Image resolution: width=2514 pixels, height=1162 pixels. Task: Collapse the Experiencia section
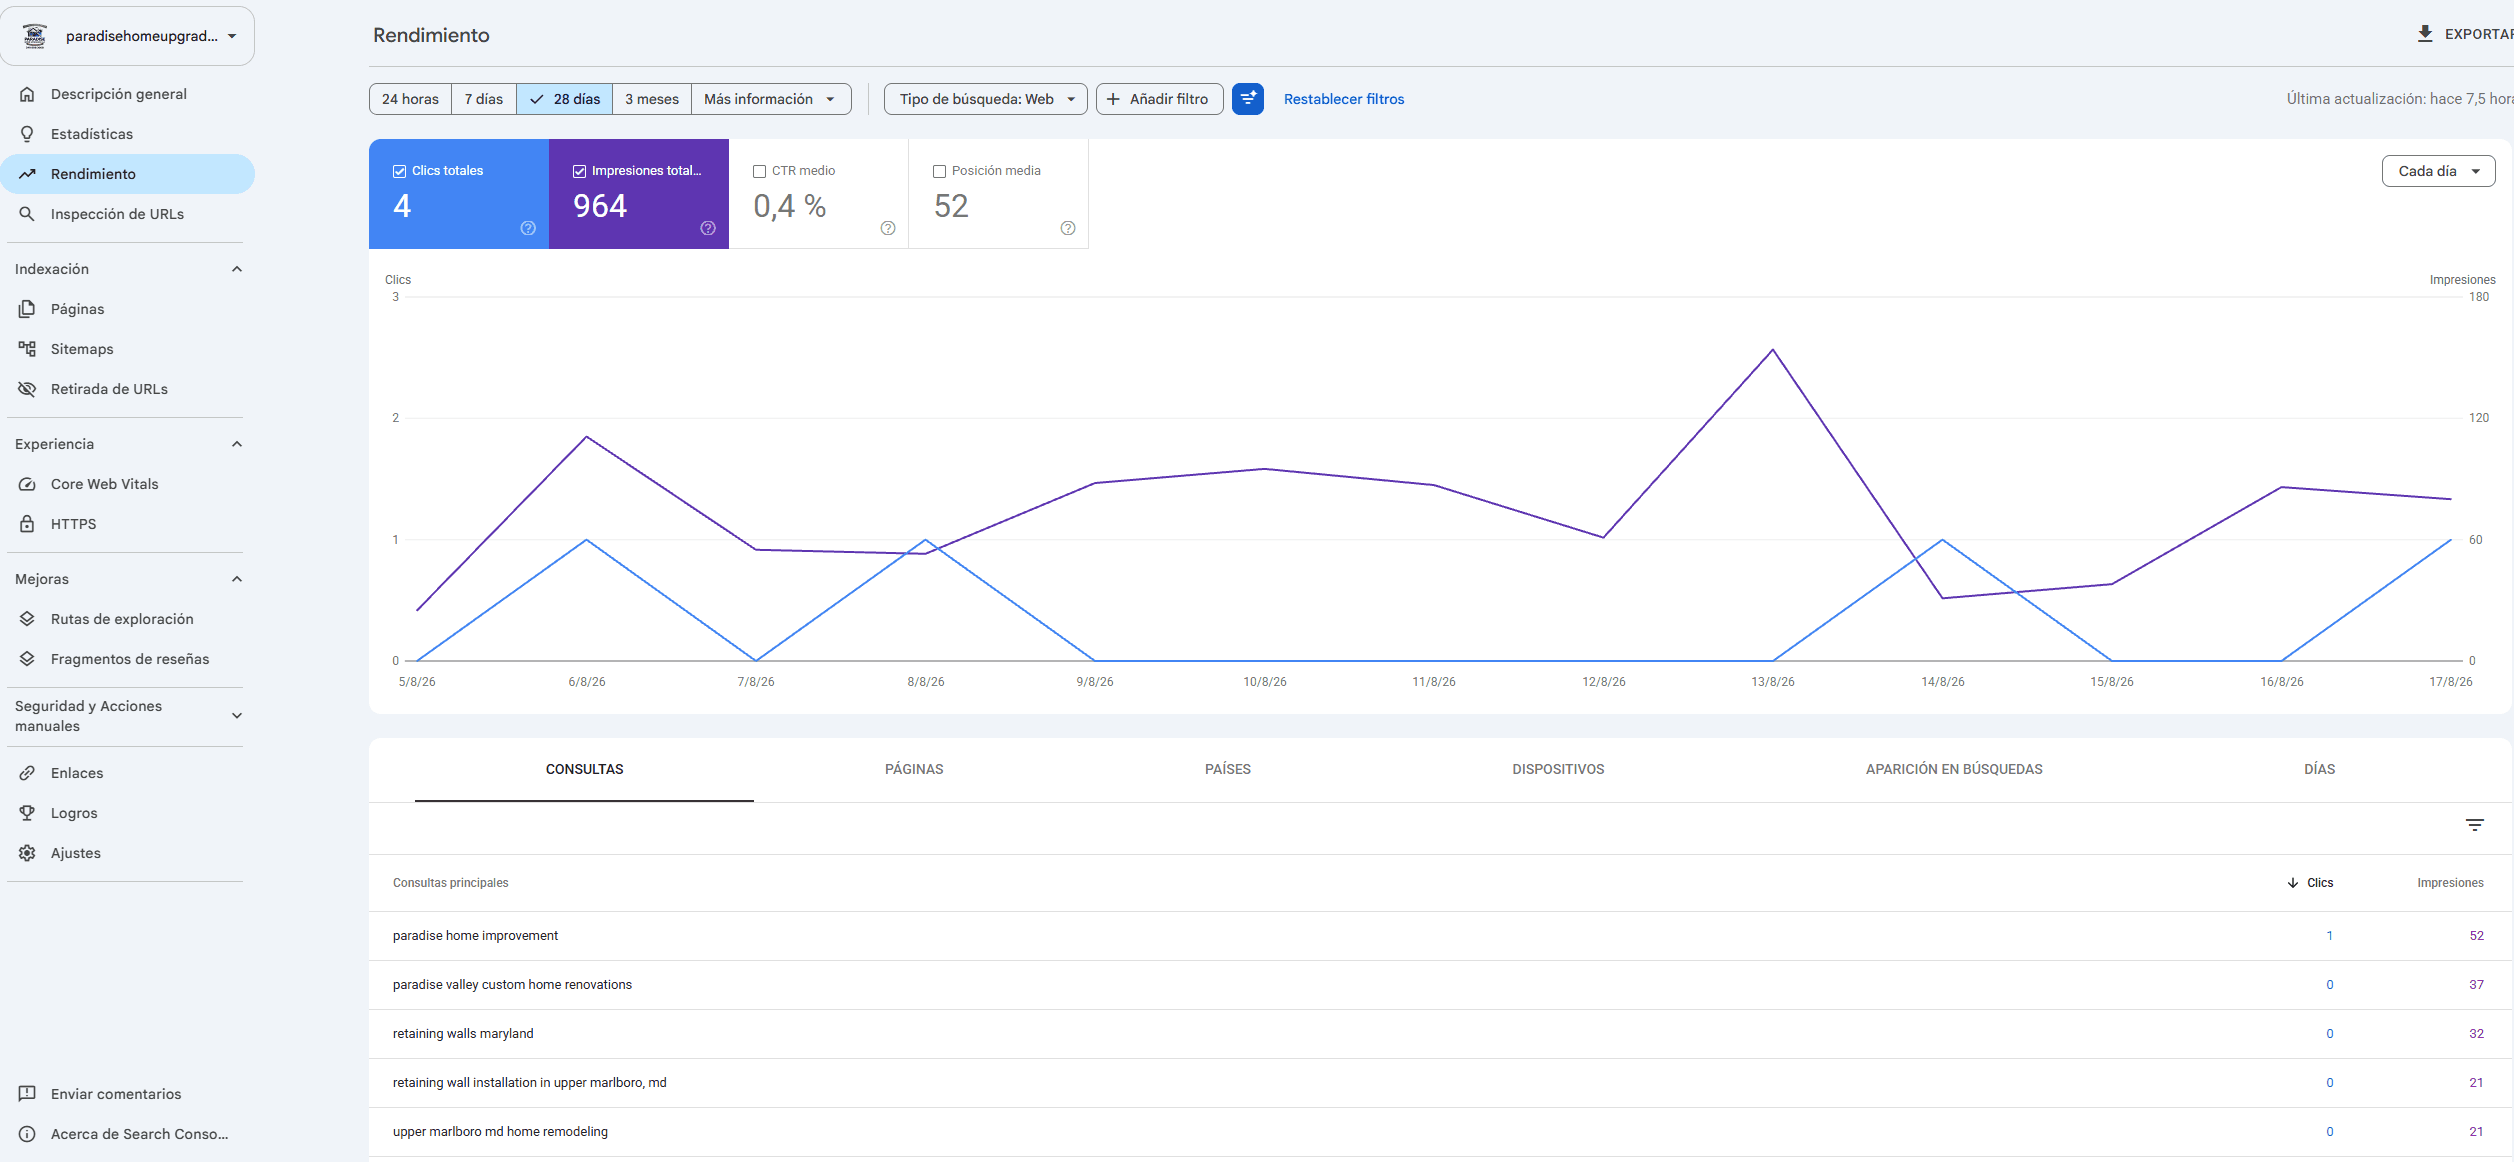pyautogui.click(x=237, y=444)
